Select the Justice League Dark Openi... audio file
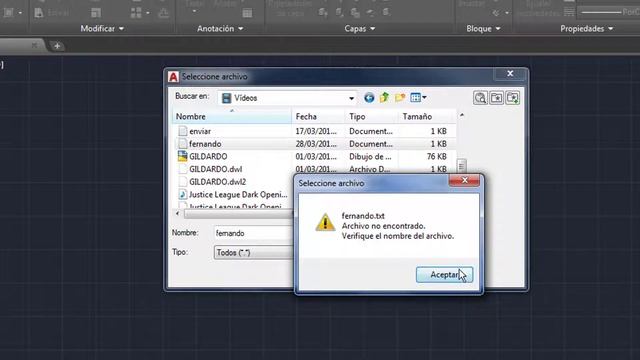The width and height of the screenshot is (640, 360). point(238,195)
